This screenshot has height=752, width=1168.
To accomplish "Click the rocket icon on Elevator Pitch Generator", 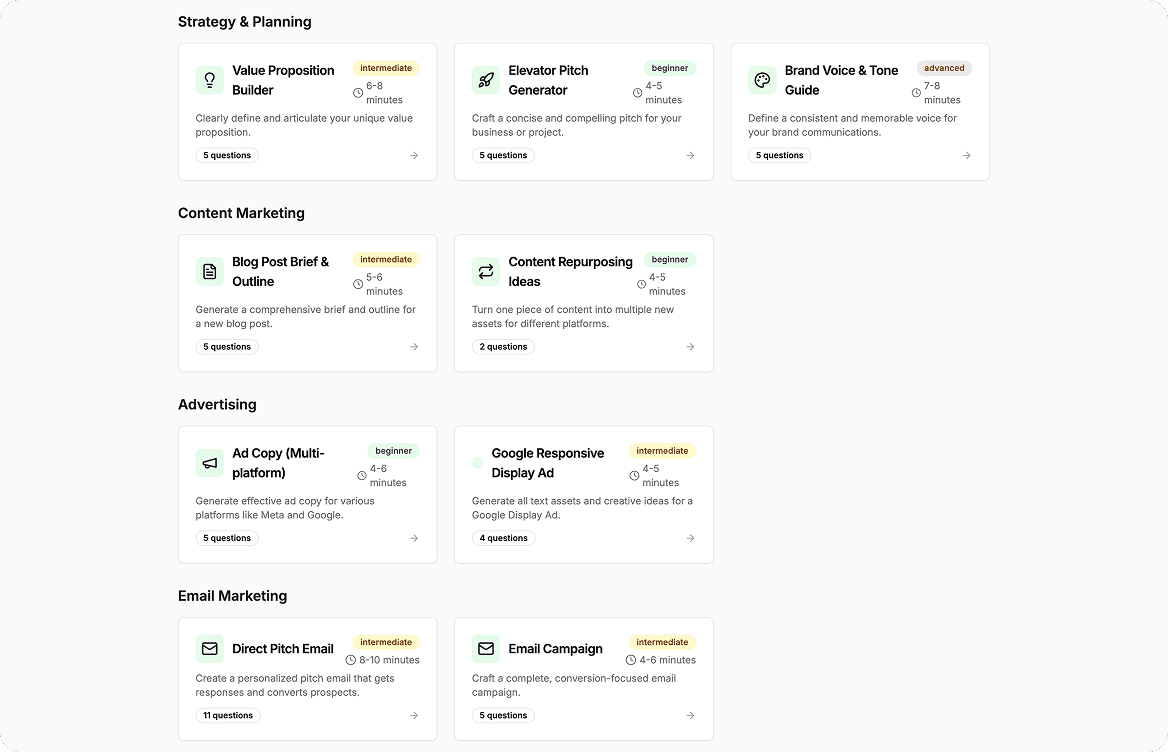I will pos(486,81).
